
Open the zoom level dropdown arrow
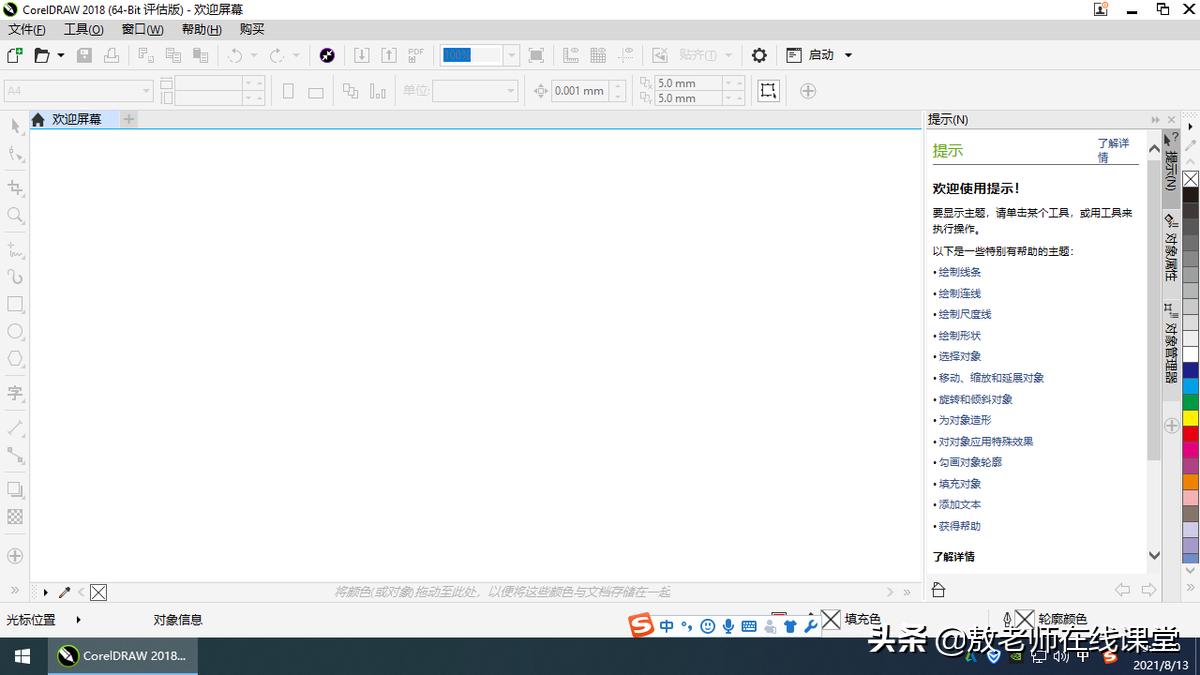tap(511, 55)
